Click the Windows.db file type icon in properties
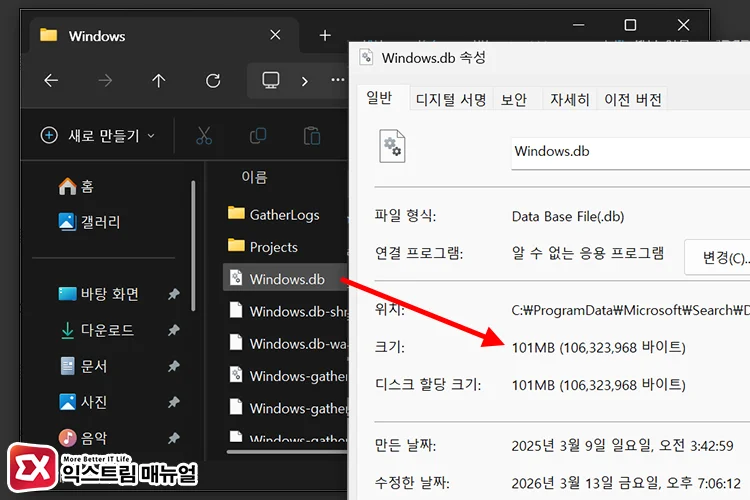The image size is (750, 500). tap(392, 146)
